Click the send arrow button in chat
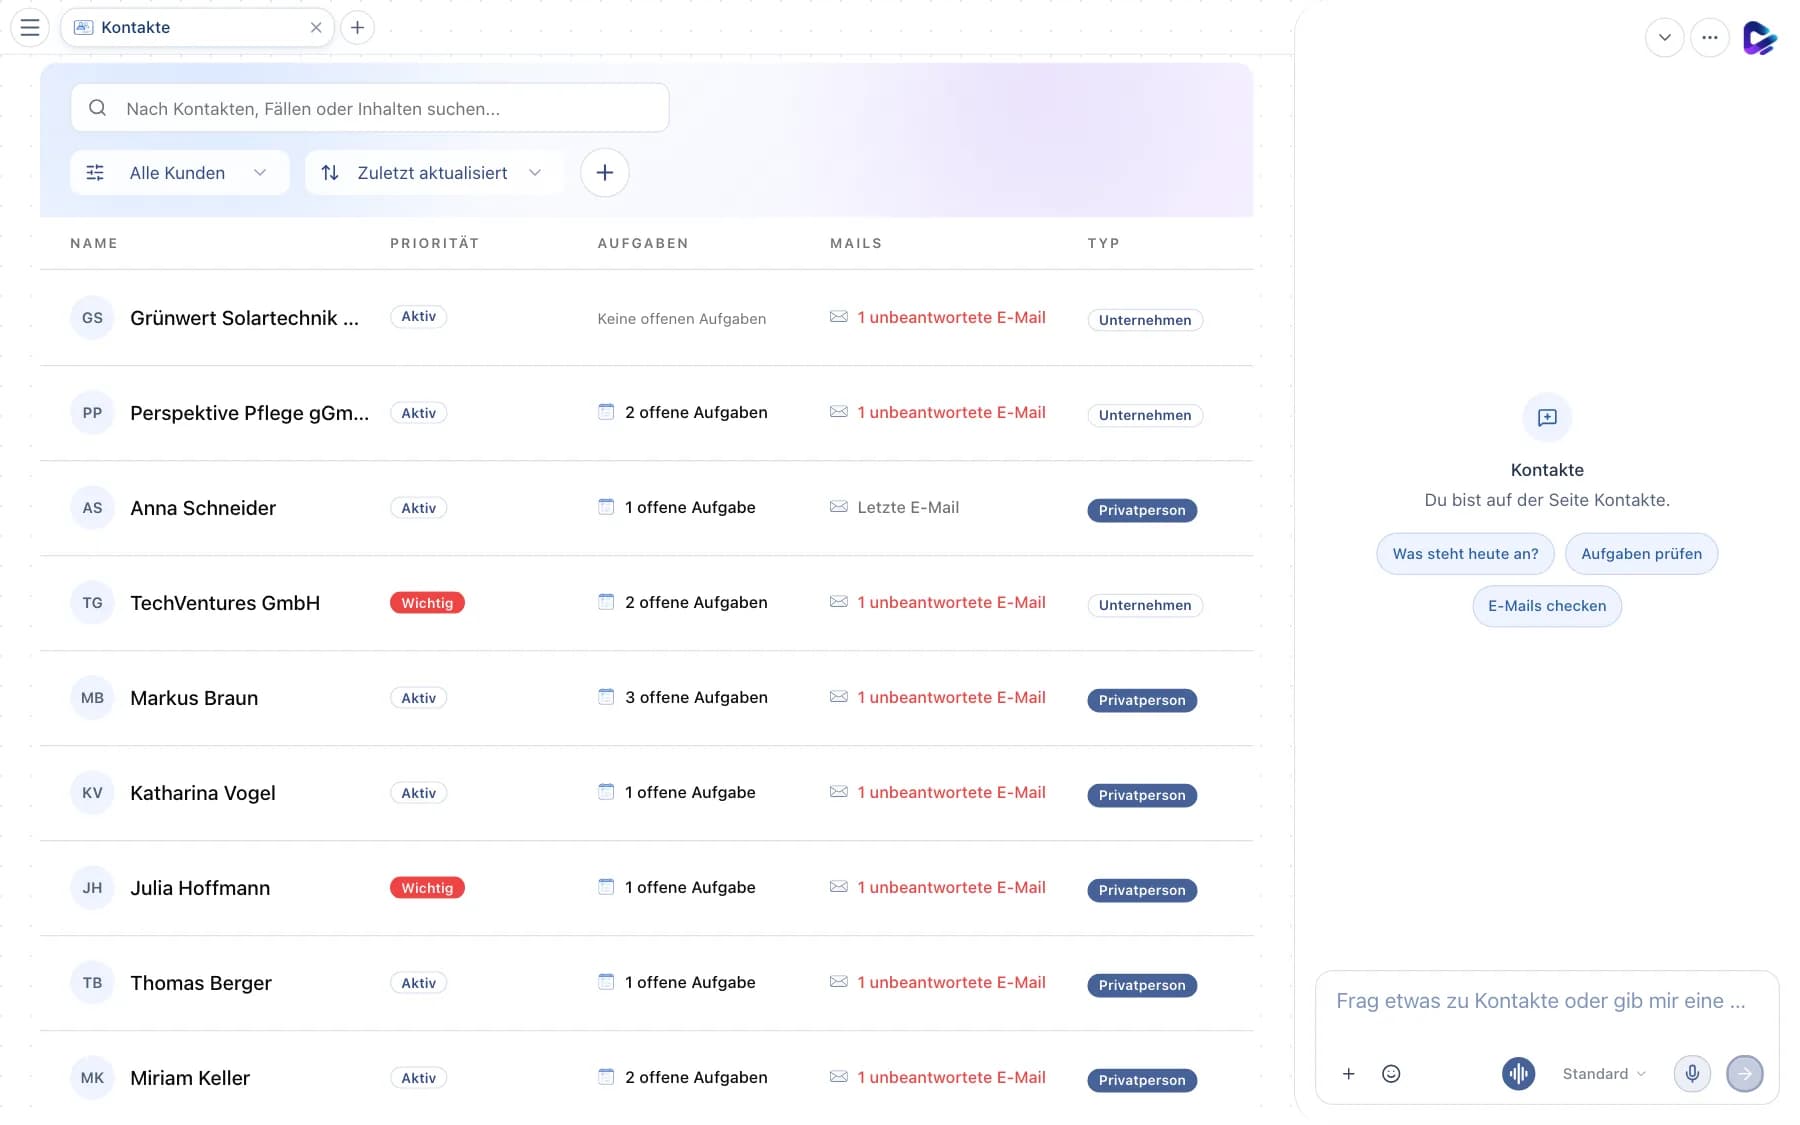Screen dimensions: 1800x1125 tap(1745, 1073)
